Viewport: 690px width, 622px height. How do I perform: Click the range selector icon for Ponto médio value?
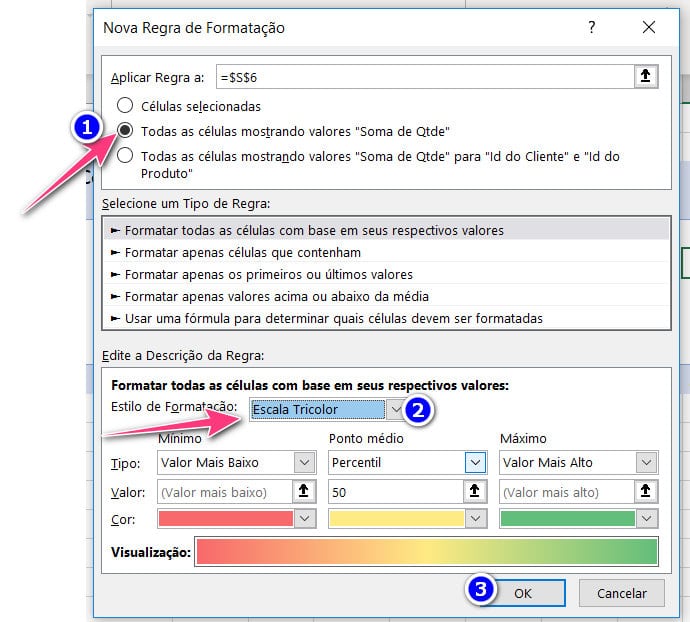pyautogui.click(x=475, y=491)
